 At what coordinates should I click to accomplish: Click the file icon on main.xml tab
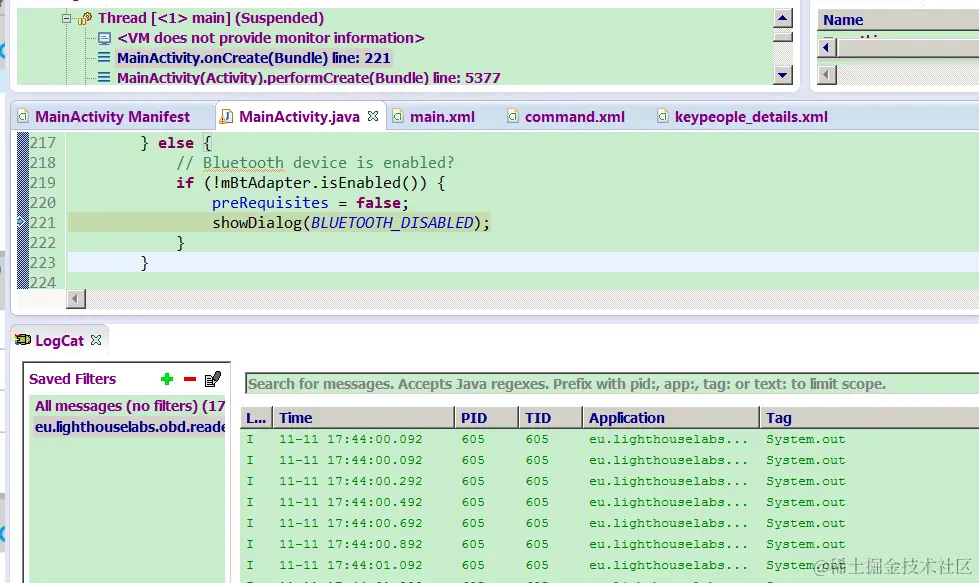[397, 117]
